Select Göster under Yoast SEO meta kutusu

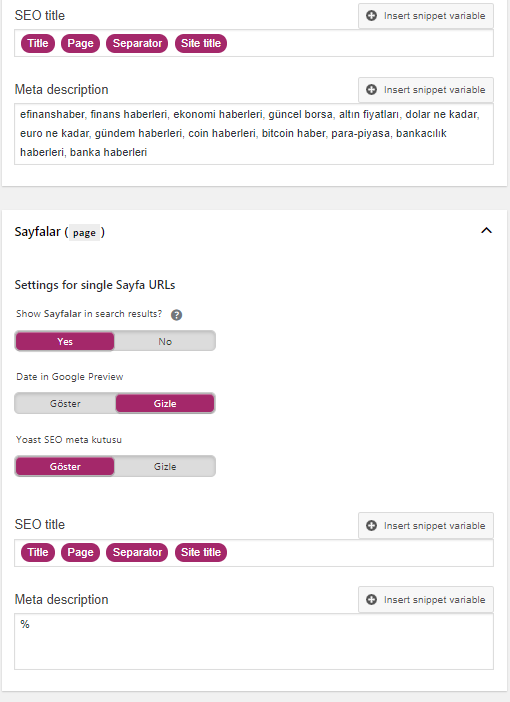65,467
